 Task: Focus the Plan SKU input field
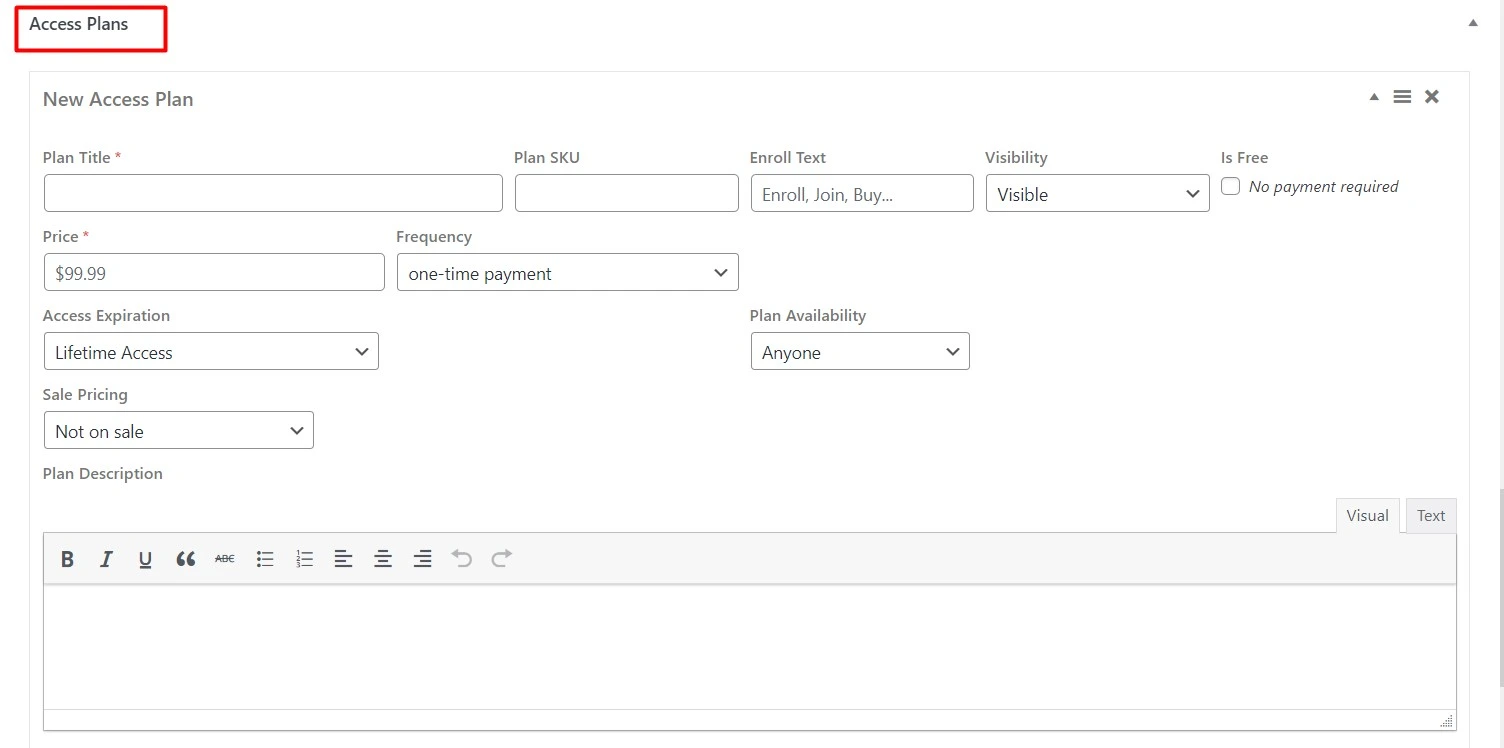[x=627, y=193]
